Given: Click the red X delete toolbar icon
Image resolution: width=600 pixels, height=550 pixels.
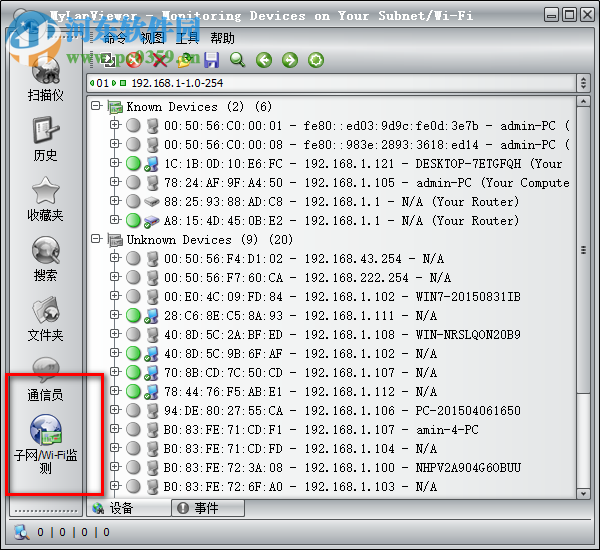Looking at the screenshot, I should (160, 60).
